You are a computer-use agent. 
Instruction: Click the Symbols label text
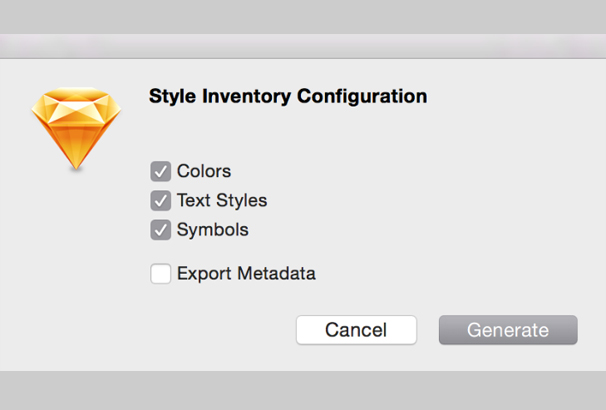click(x=212, y=230)
